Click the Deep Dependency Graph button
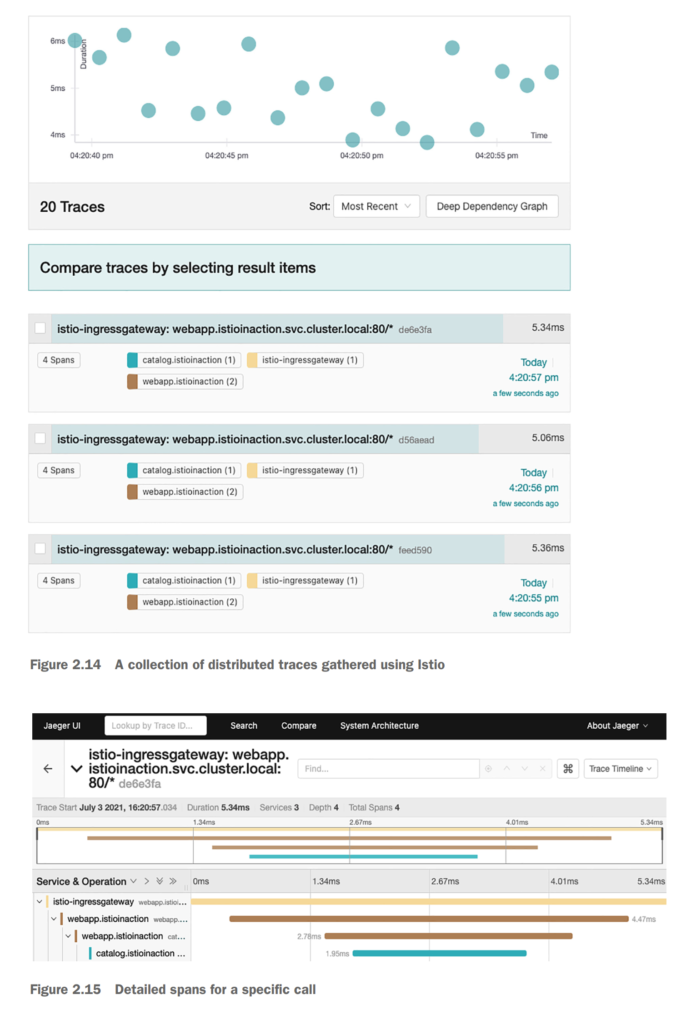 coord(492,207)
